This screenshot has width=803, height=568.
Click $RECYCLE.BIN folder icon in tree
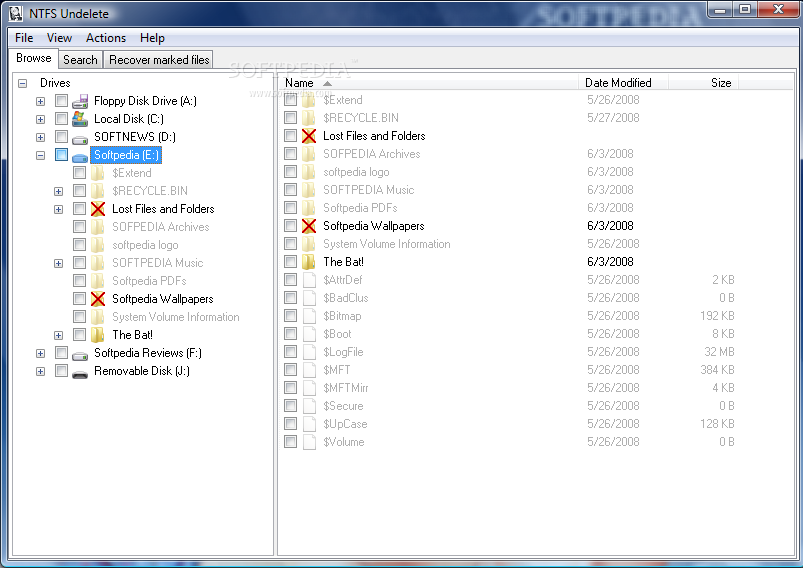click(x=97, y=191)
